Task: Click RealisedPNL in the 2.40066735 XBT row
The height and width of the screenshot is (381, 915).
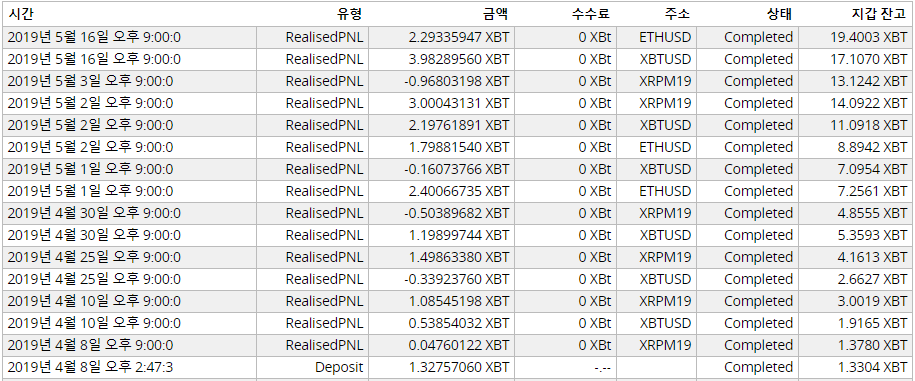Action: click(324, 191)
